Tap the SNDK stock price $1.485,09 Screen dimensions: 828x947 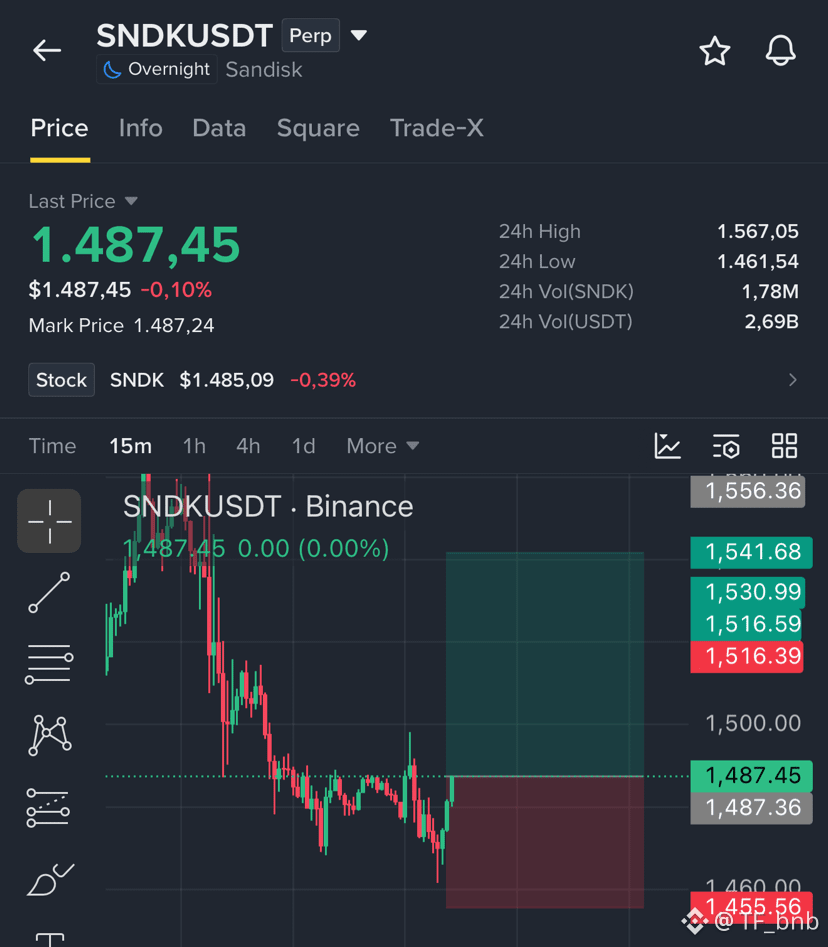pyautogui.click(x=226, y=380)
